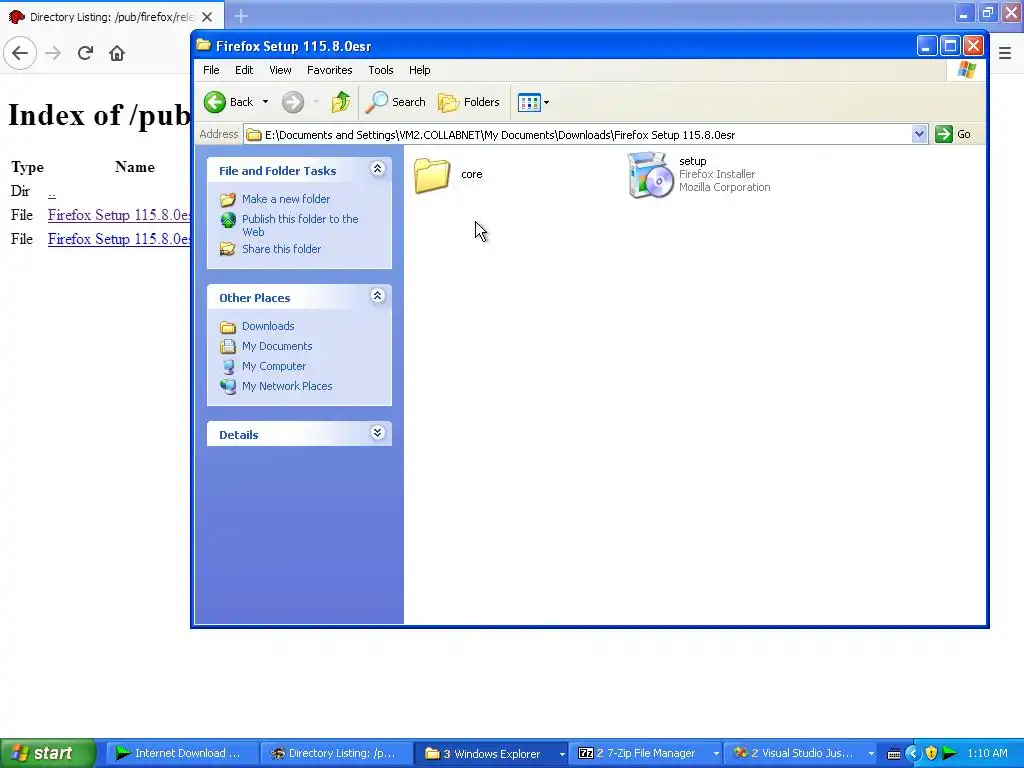Expand hidden tray icons arrow
Image resolution: width=1024 pixels, height=768 pixels.
[x=913, y=753]
